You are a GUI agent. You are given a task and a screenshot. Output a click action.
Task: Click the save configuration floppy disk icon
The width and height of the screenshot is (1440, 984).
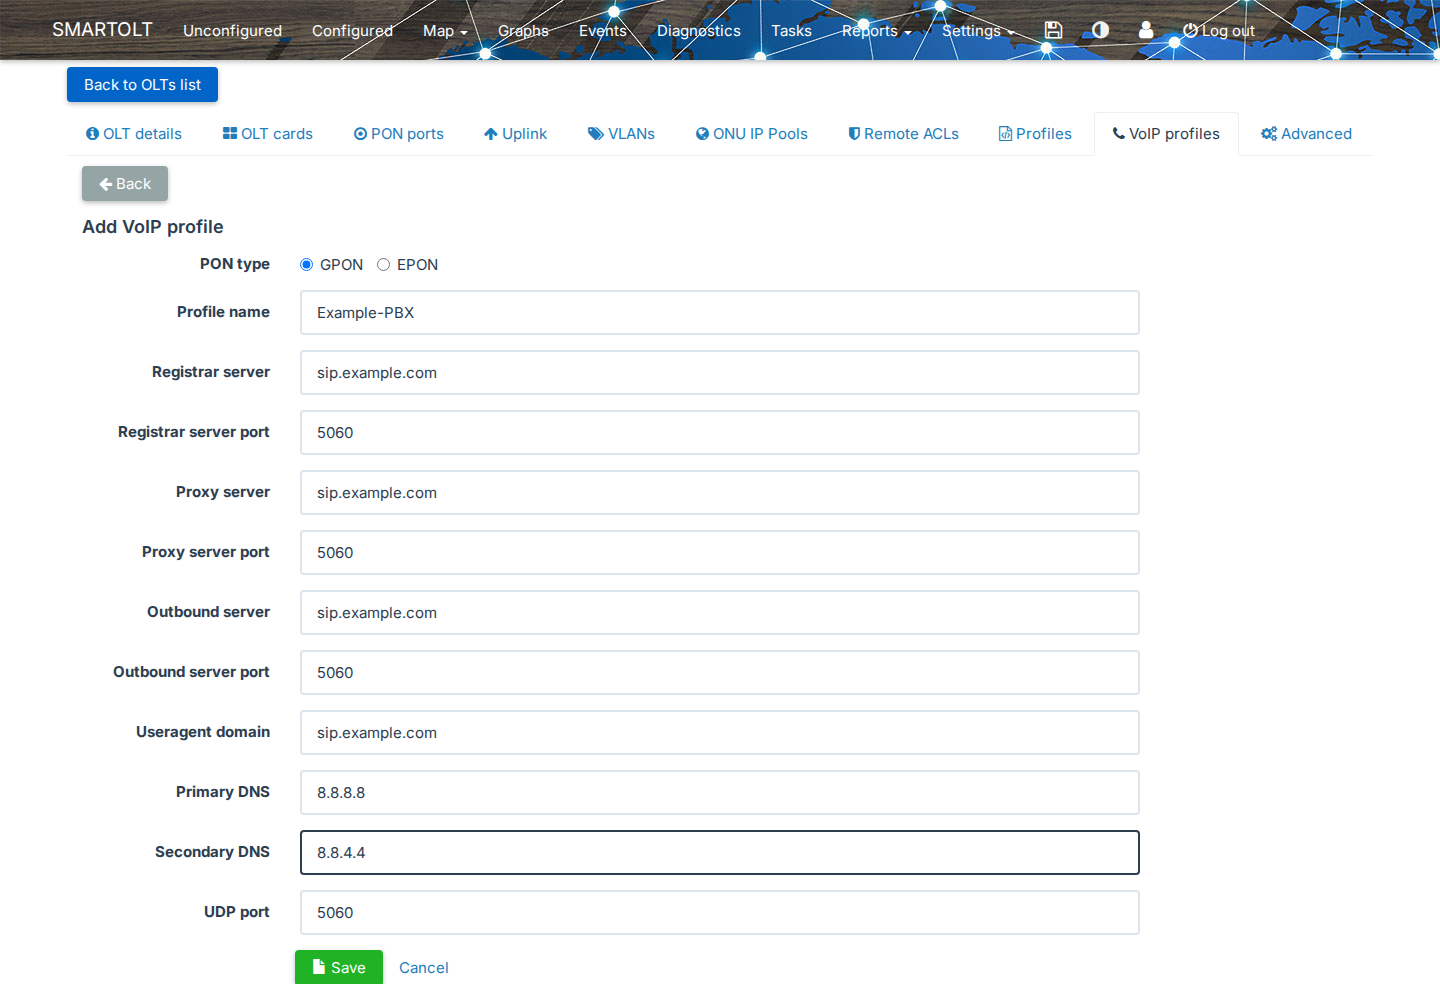pyautogui.click(x=1053, y=30)
